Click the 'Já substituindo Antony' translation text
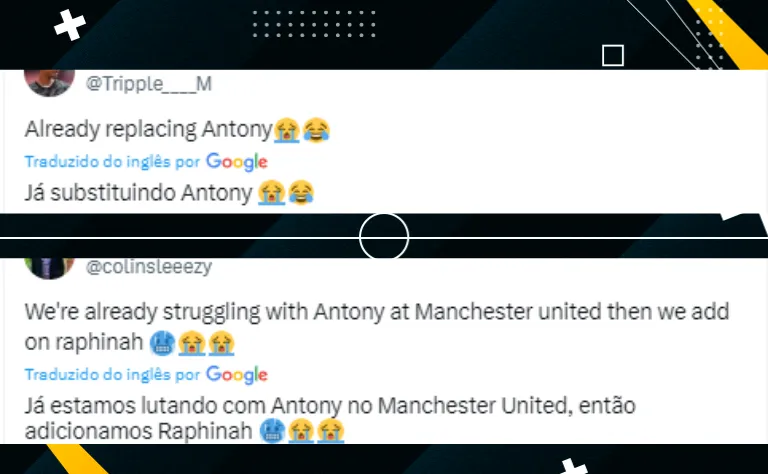The image size is (768, 474). coord(139,192)
